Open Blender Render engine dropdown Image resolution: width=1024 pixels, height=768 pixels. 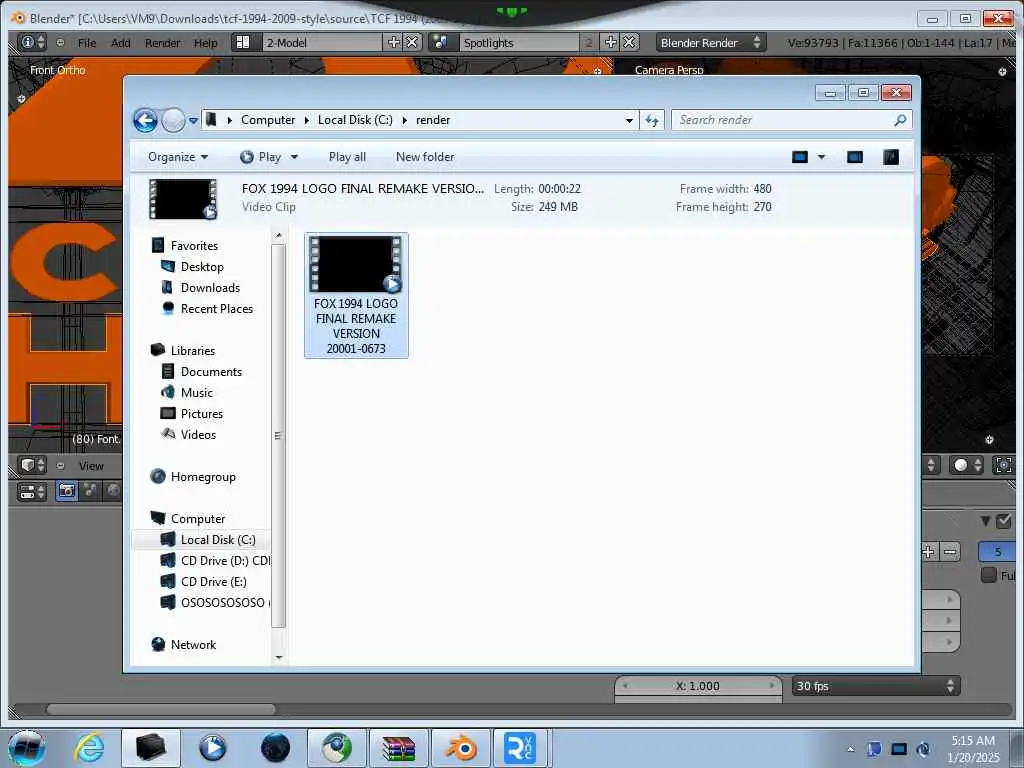tap(711, 42)
